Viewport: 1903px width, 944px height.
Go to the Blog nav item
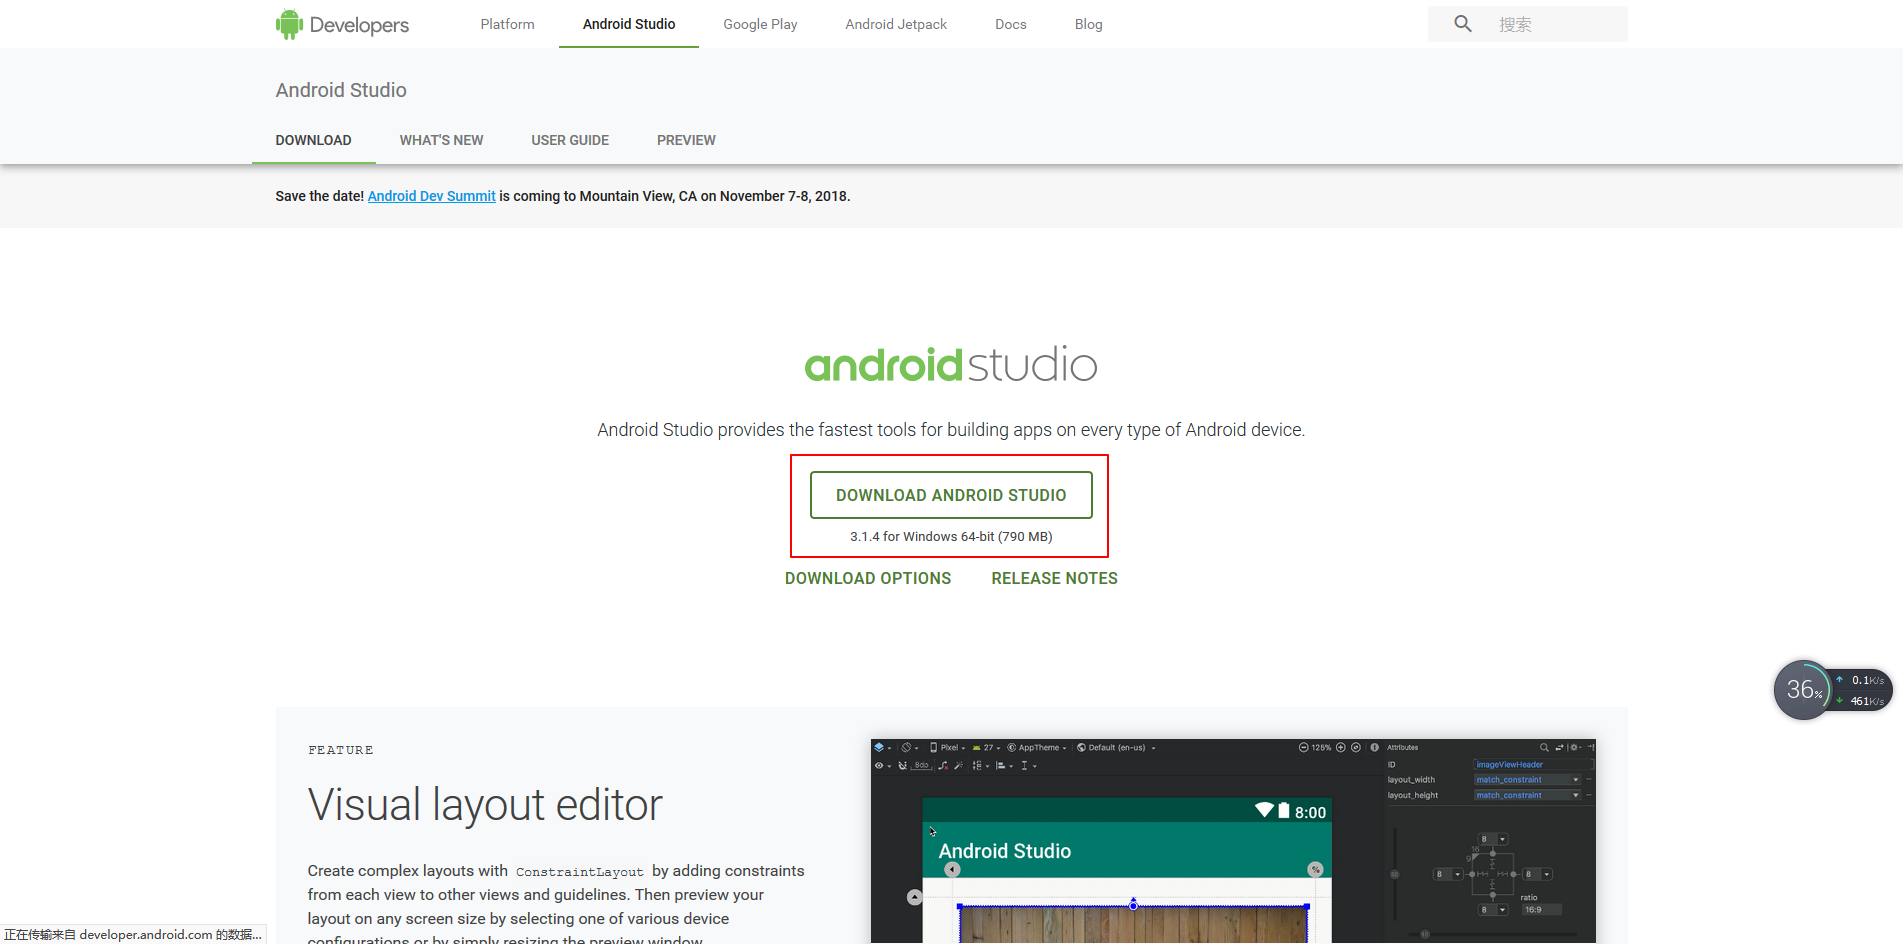tap(1088, 24)
